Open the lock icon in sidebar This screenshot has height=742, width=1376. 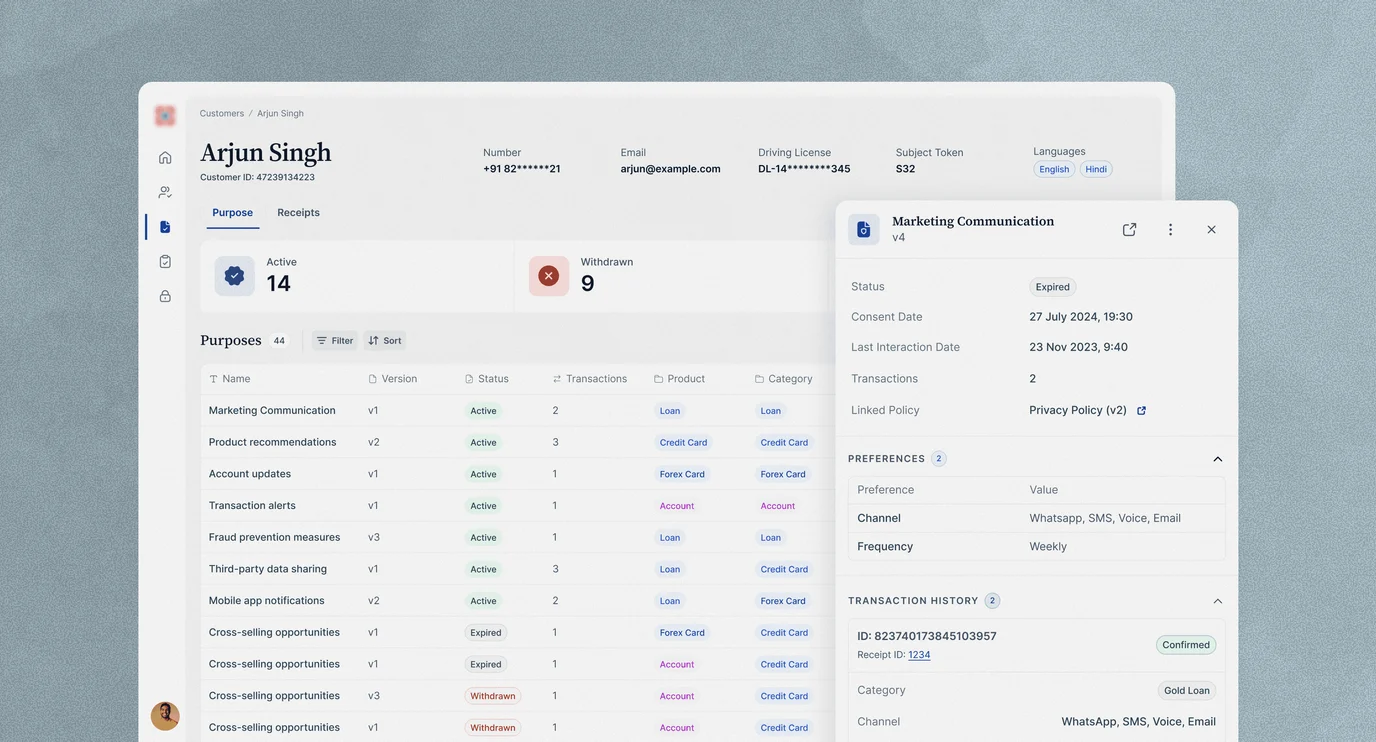click(x=165, y=296)
